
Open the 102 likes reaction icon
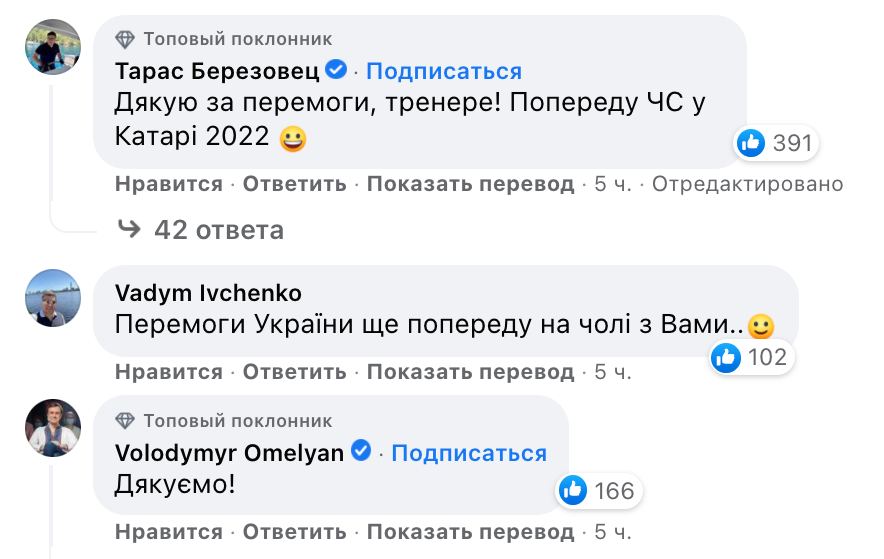(726, 357)
